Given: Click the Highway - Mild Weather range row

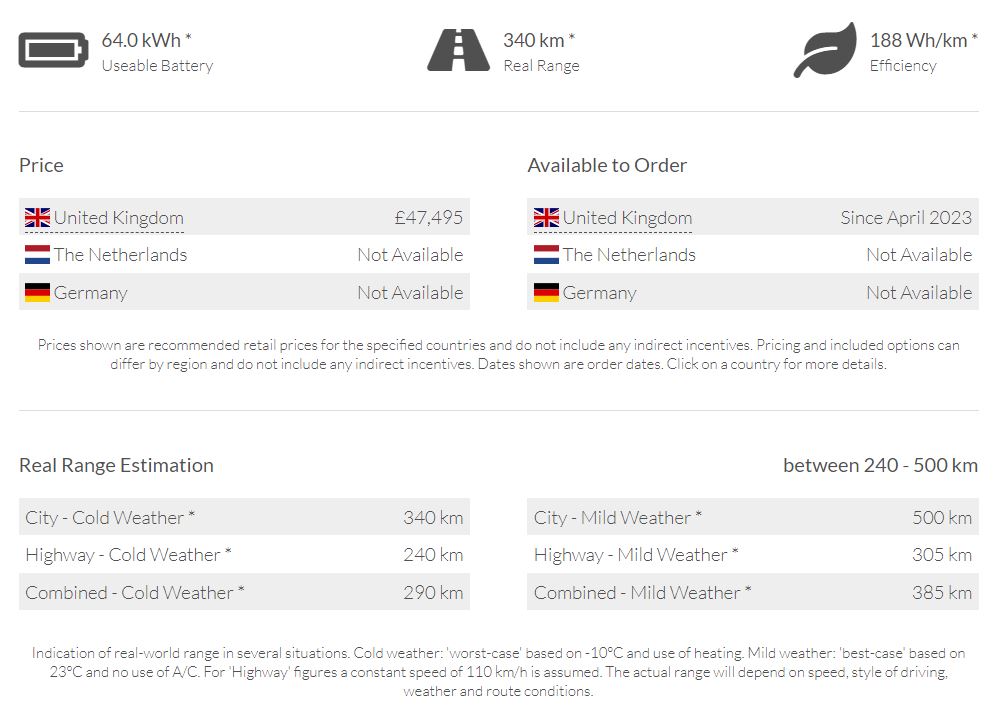Looking at the screenshot, I should 752,555.
